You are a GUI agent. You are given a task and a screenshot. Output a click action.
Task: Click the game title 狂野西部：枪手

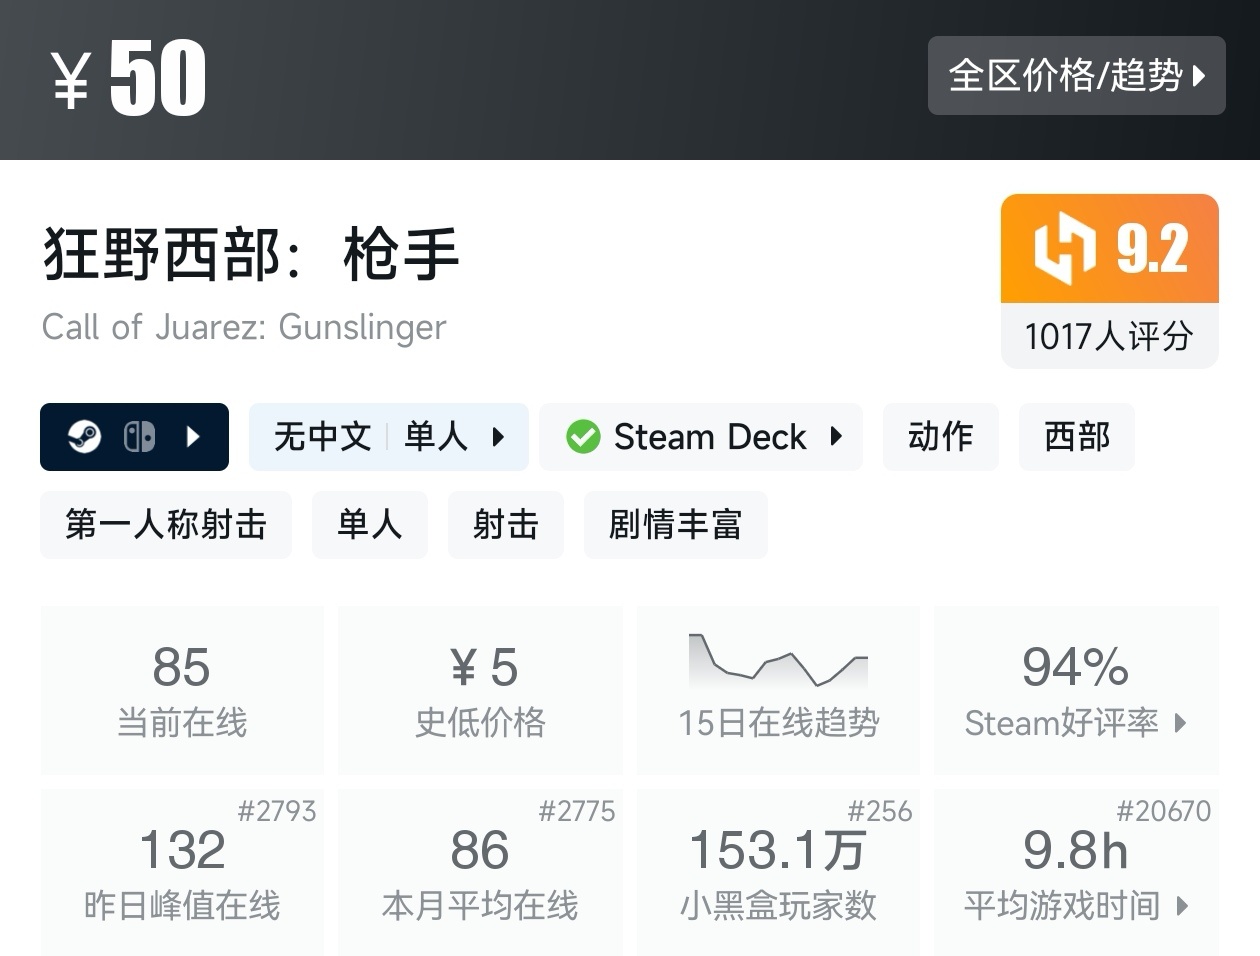(x=251, y=253)
